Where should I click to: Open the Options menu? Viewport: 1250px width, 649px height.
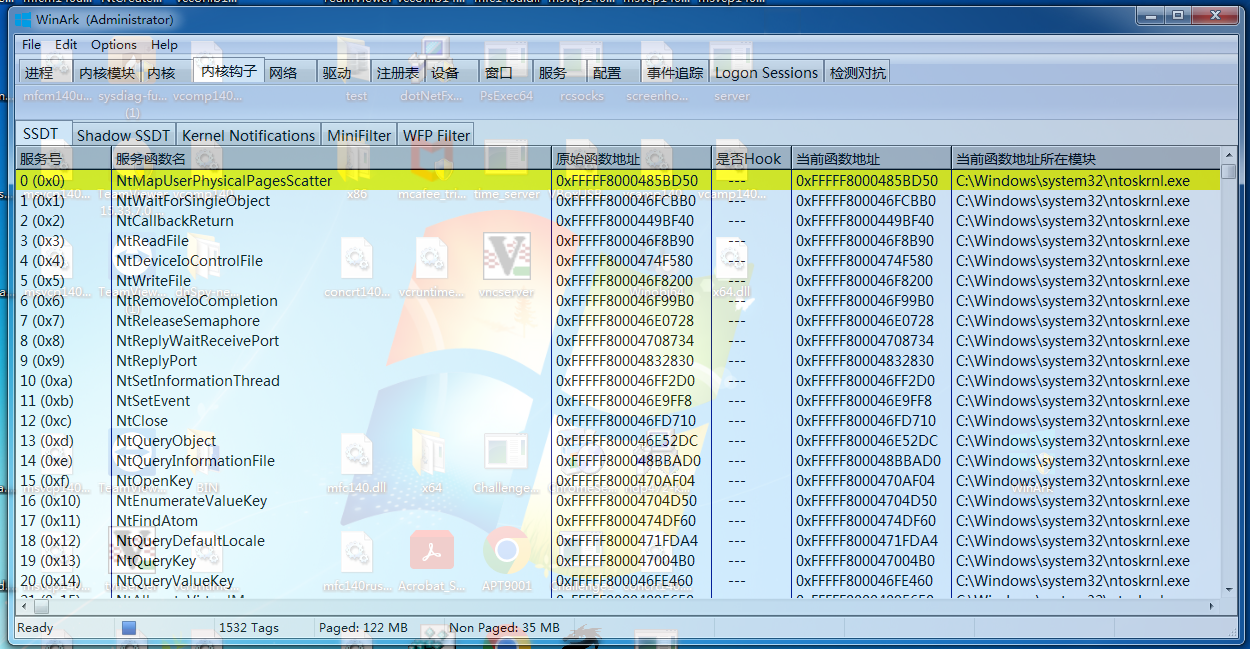click(114, 44)
